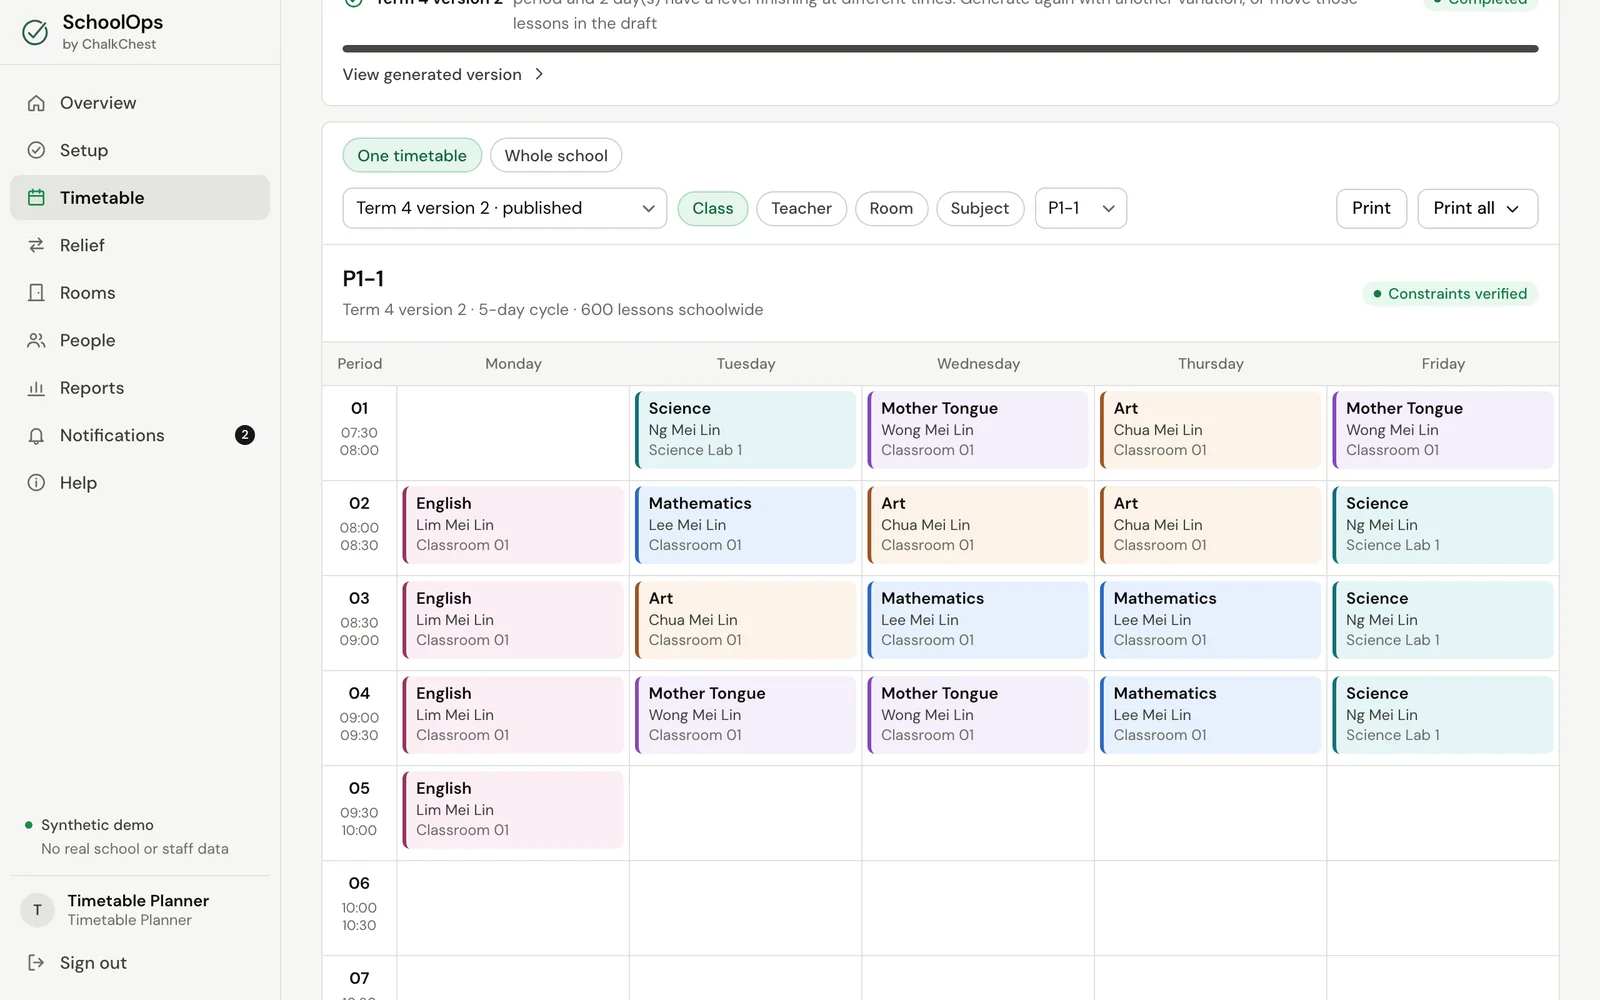
Task: Click the Setup check-circle icon
Action: 36,150
